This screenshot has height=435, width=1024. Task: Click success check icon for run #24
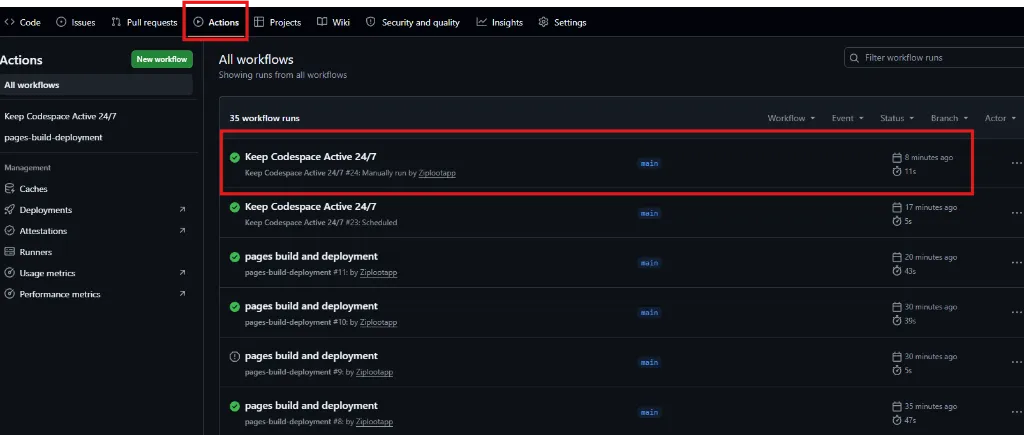234,157
